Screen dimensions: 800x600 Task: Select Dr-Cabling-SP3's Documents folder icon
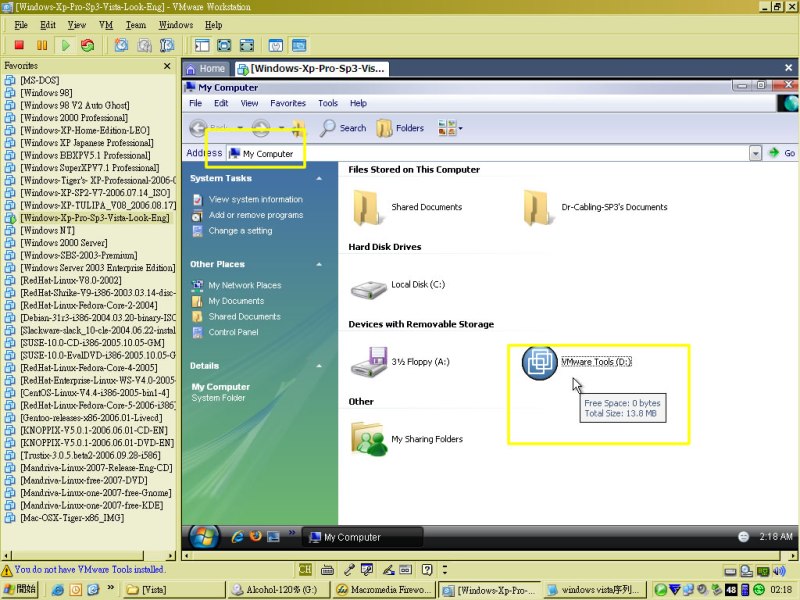coord(537,208)
